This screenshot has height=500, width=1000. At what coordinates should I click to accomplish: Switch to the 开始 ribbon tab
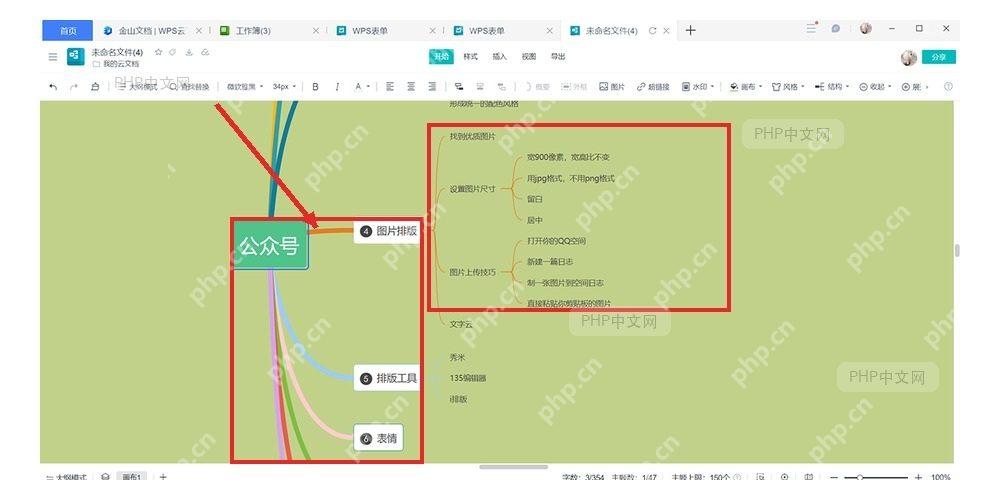coord(441,57)
